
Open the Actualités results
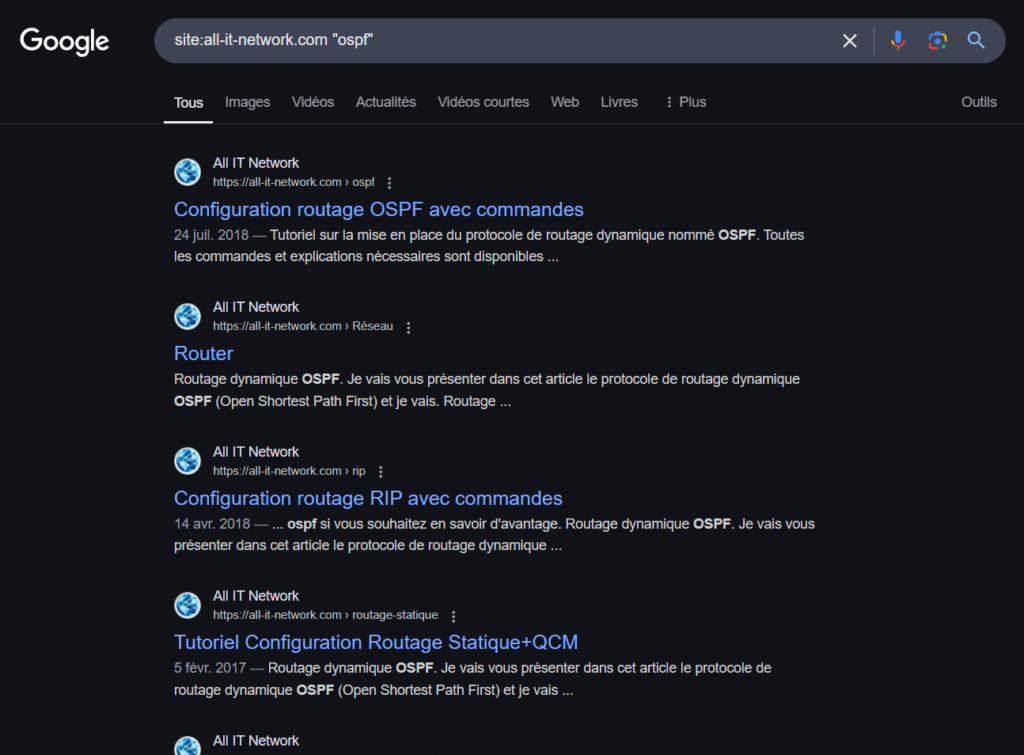click(385, 101)
